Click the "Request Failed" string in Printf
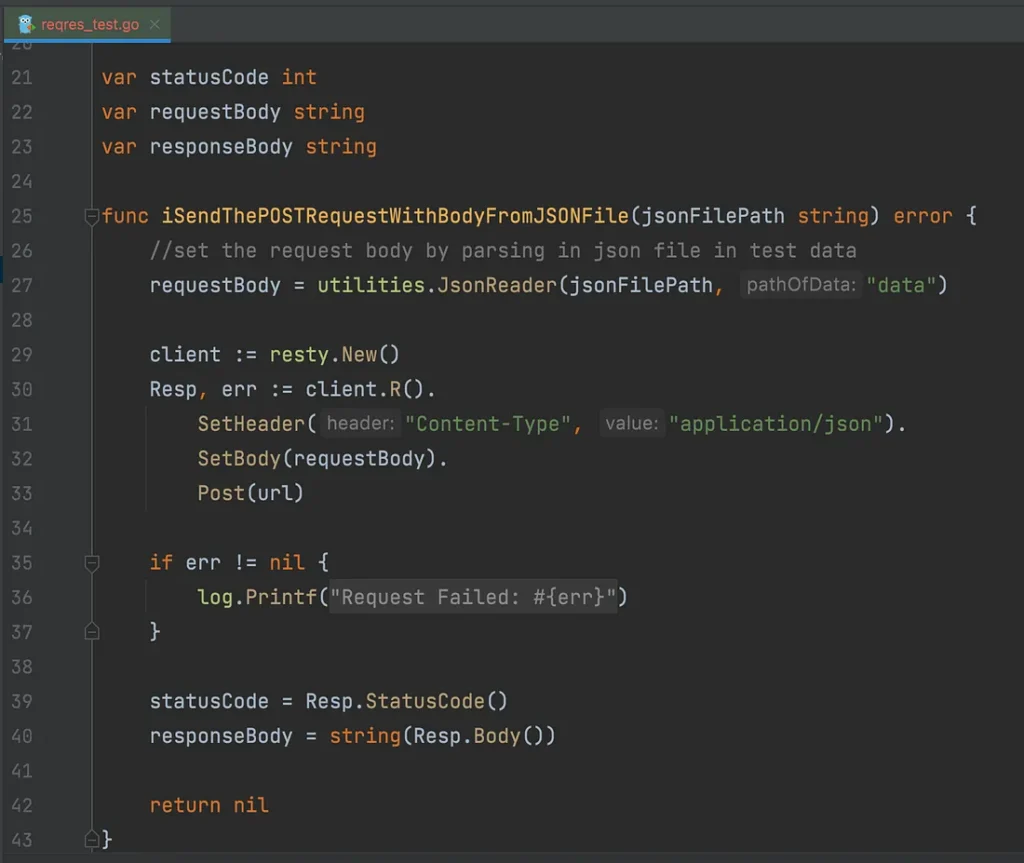Viewport: 1024px width, 863px height. [x=473, y=598]
